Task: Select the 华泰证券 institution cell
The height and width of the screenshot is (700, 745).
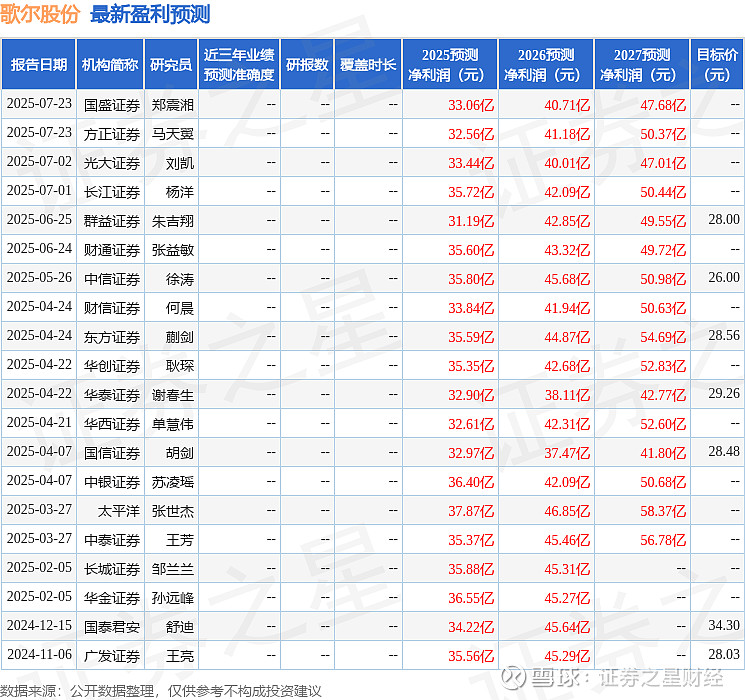Action: pos(112,395)
